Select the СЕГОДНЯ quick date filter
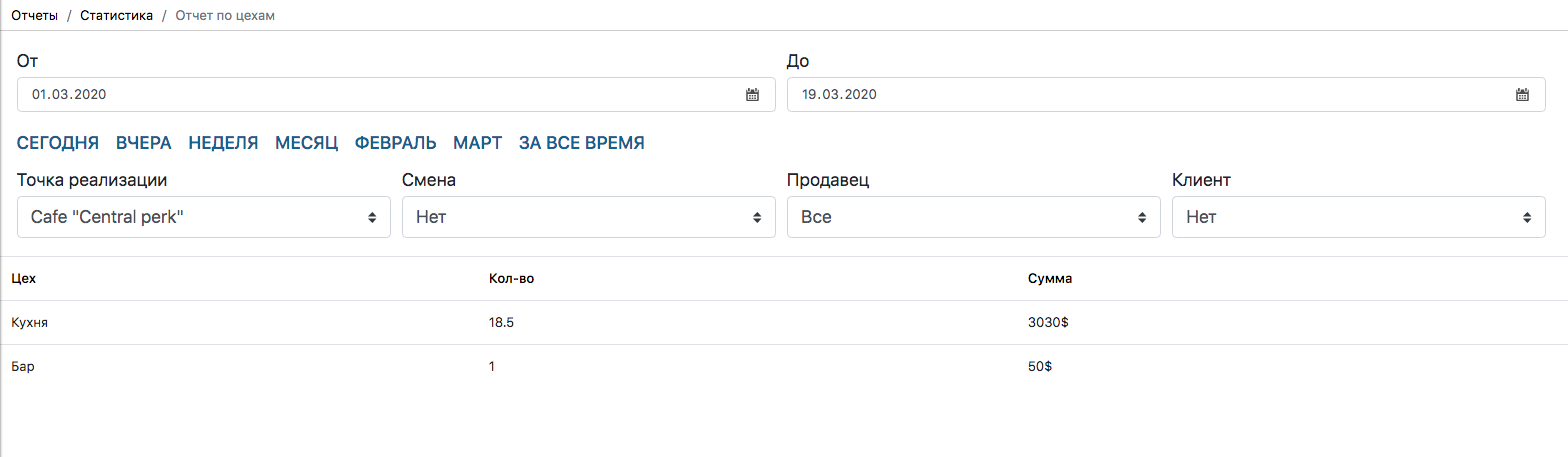The image size is (1568, 457). [x=58, y=143]
